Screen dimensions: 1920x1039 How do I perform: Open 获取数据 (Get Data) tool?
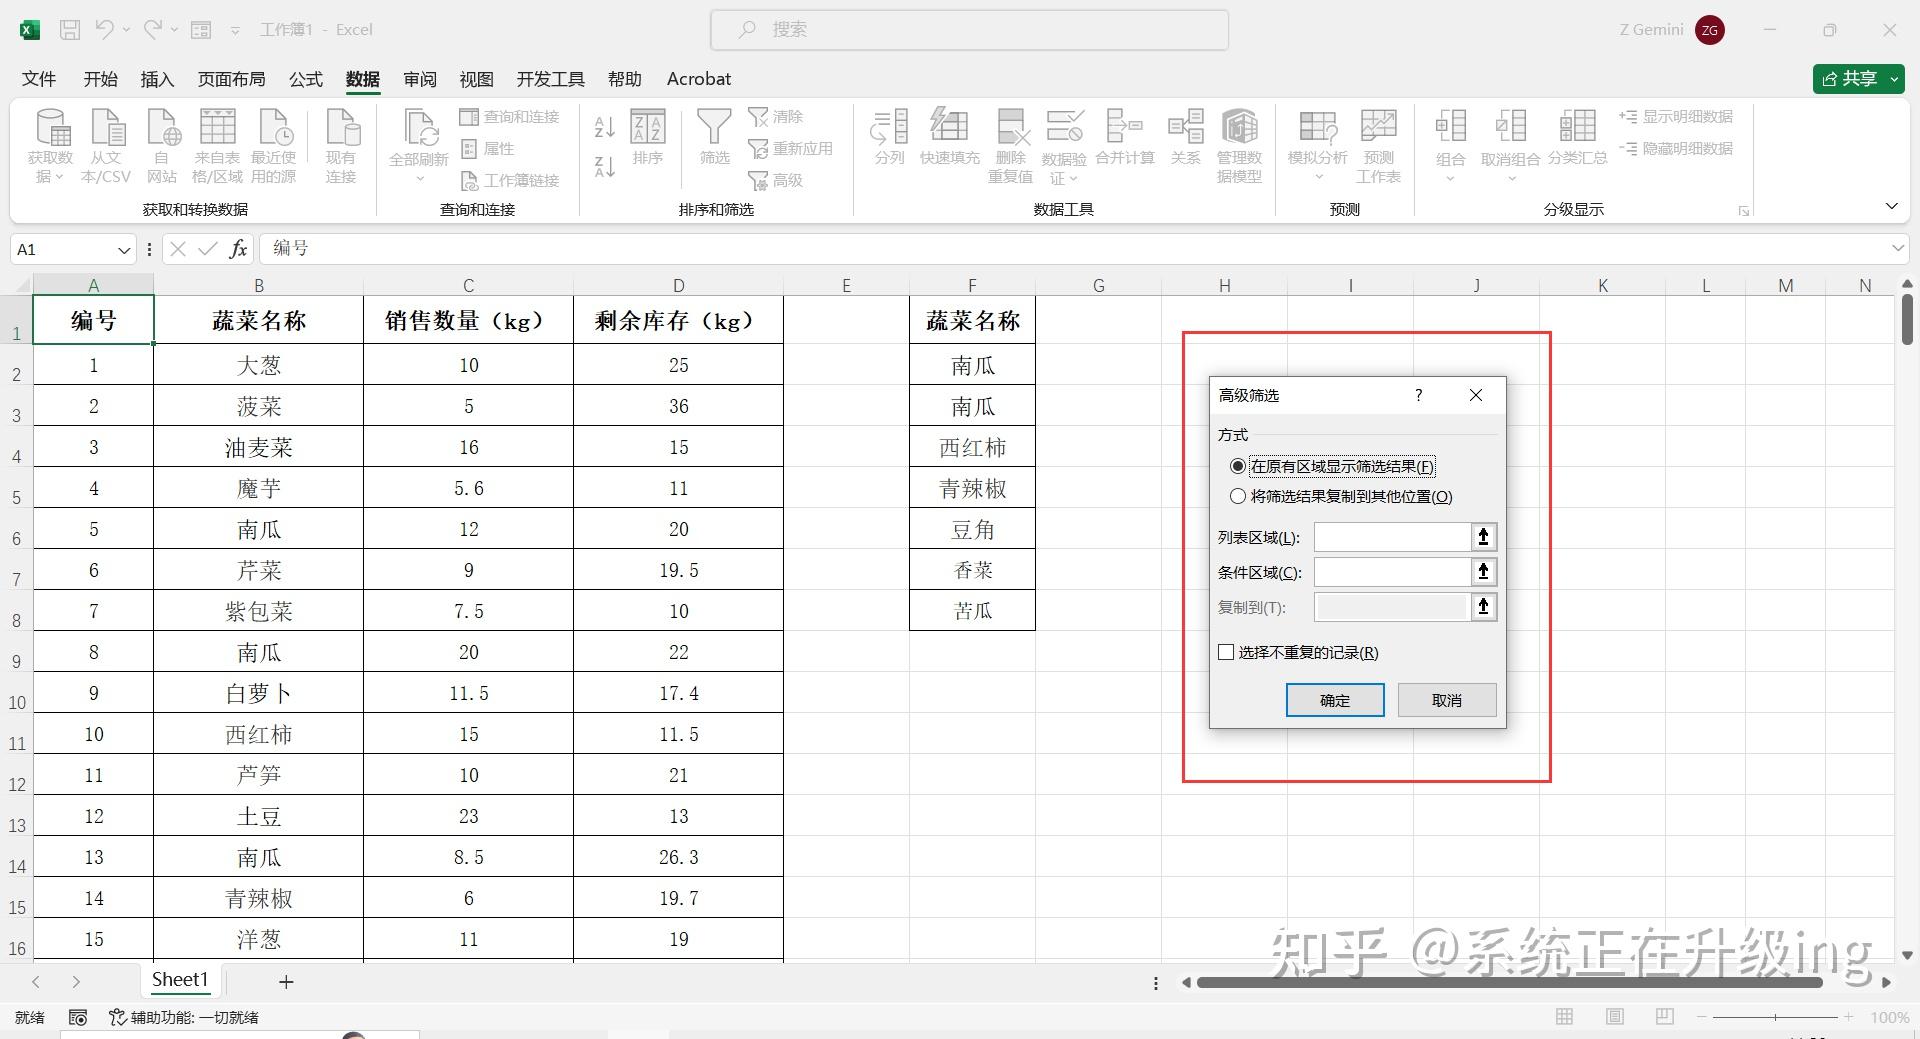51,146
